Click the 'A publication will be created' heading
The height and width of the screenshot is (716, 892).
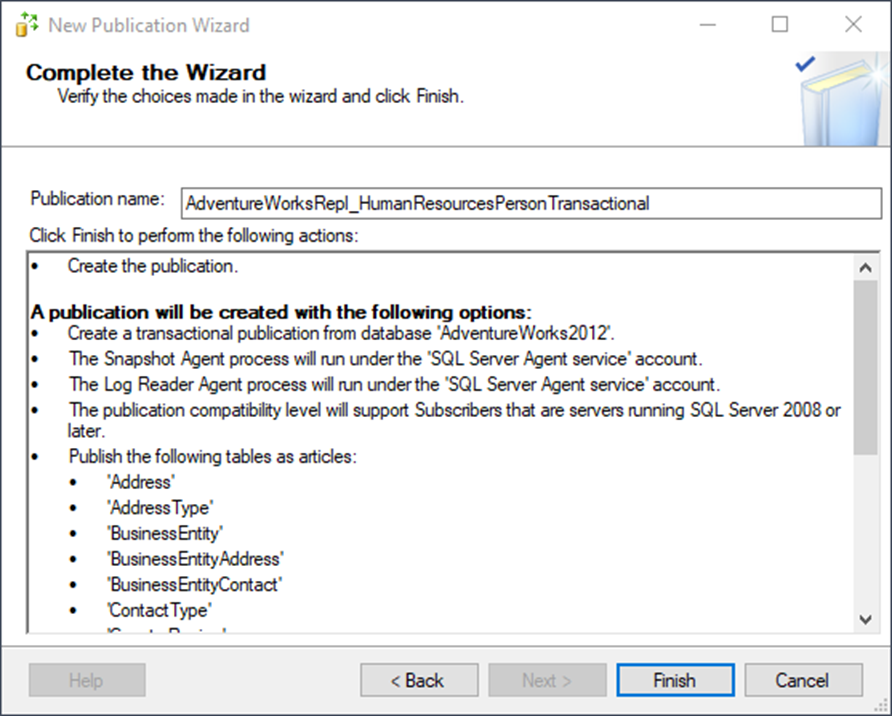(x=281, y=312)
